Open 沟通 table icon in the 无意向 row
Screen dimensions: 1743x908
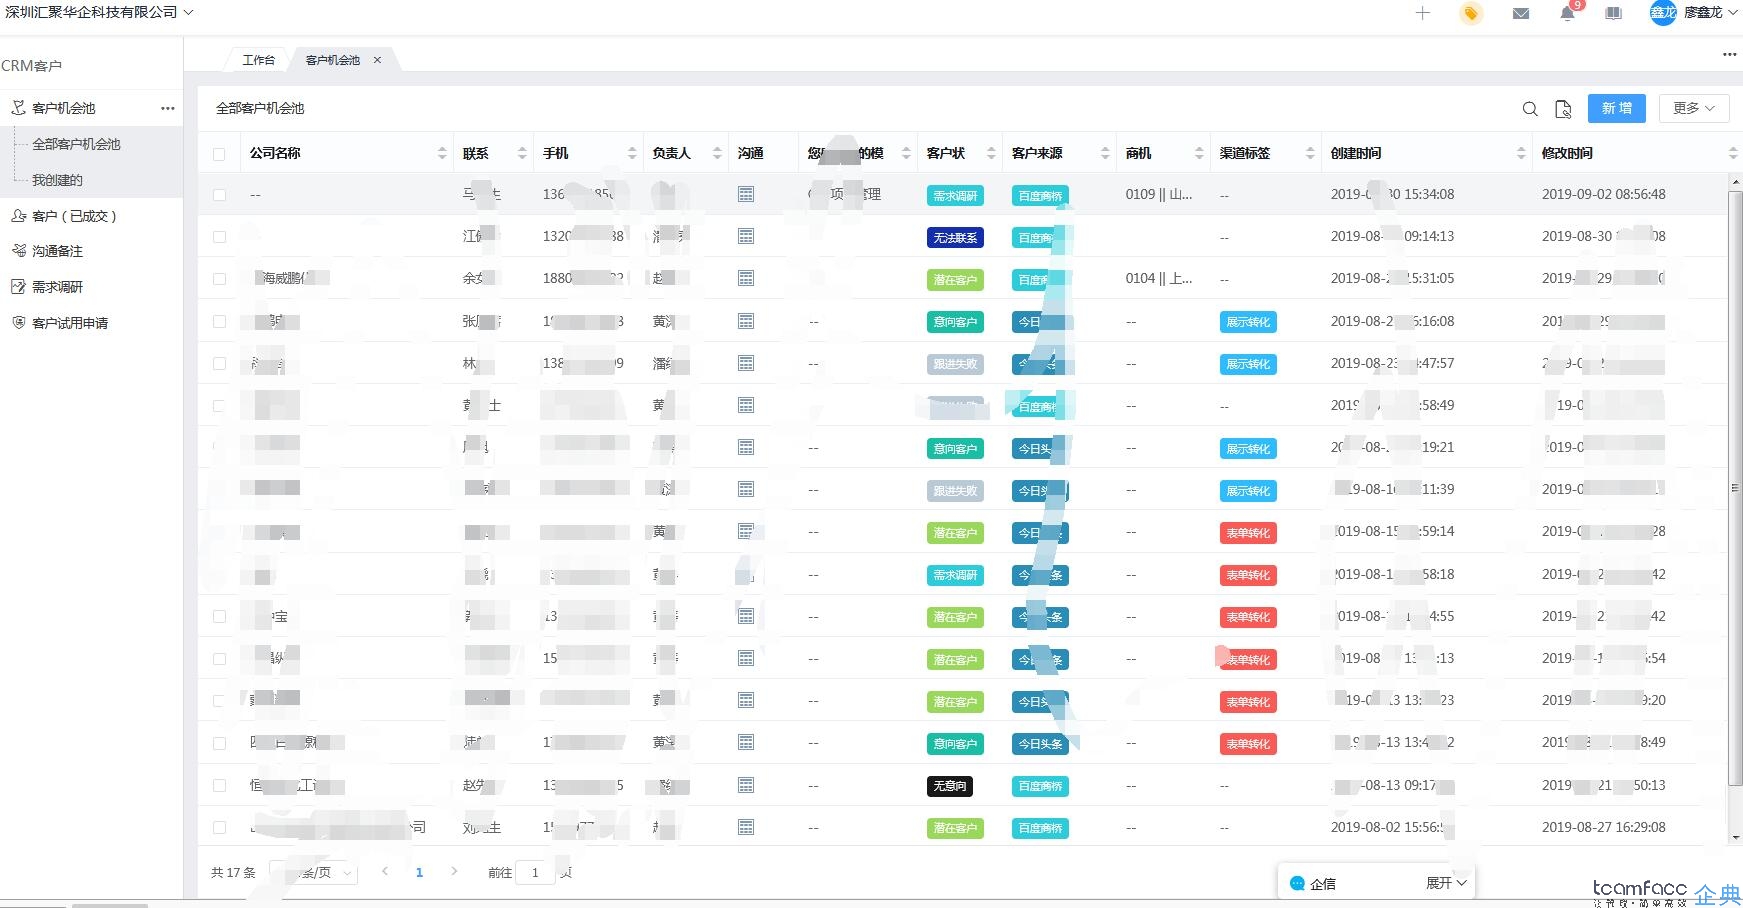746,785
